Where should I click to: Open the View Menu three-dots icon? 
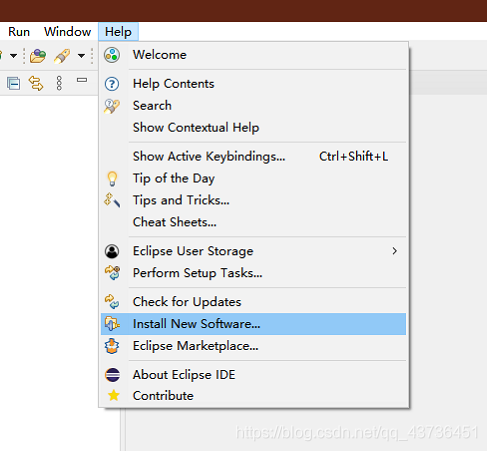(59, 83)
